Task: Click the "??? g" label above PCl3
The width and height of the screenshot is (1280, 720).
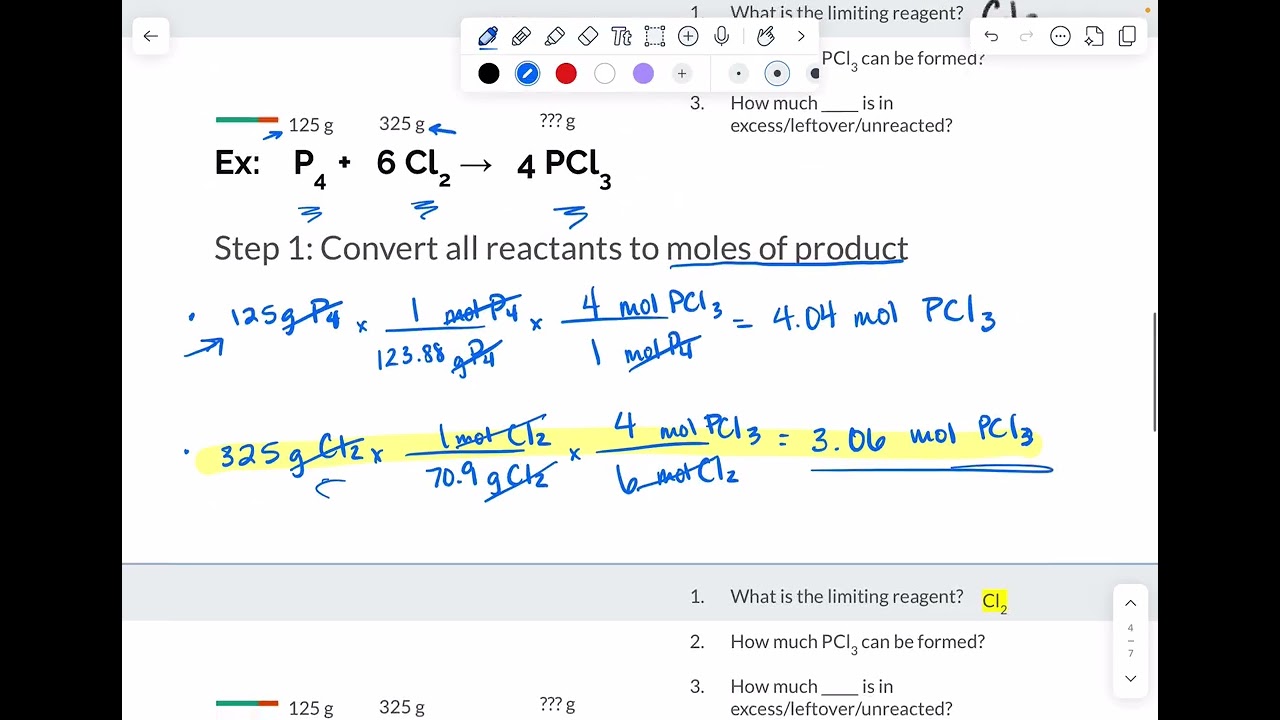Action: coord(557,121)
